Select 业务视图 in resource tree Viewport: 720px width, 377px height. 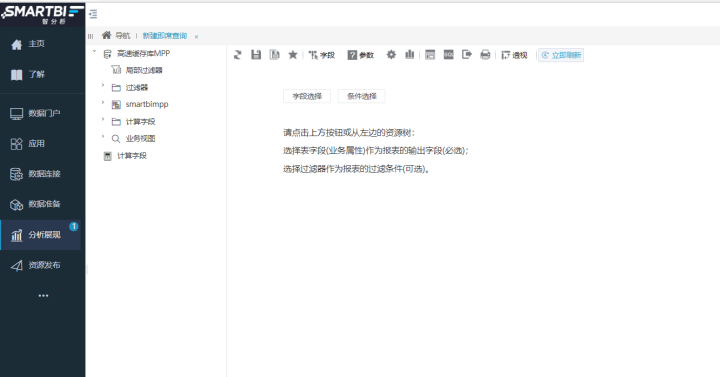[141, 139]
